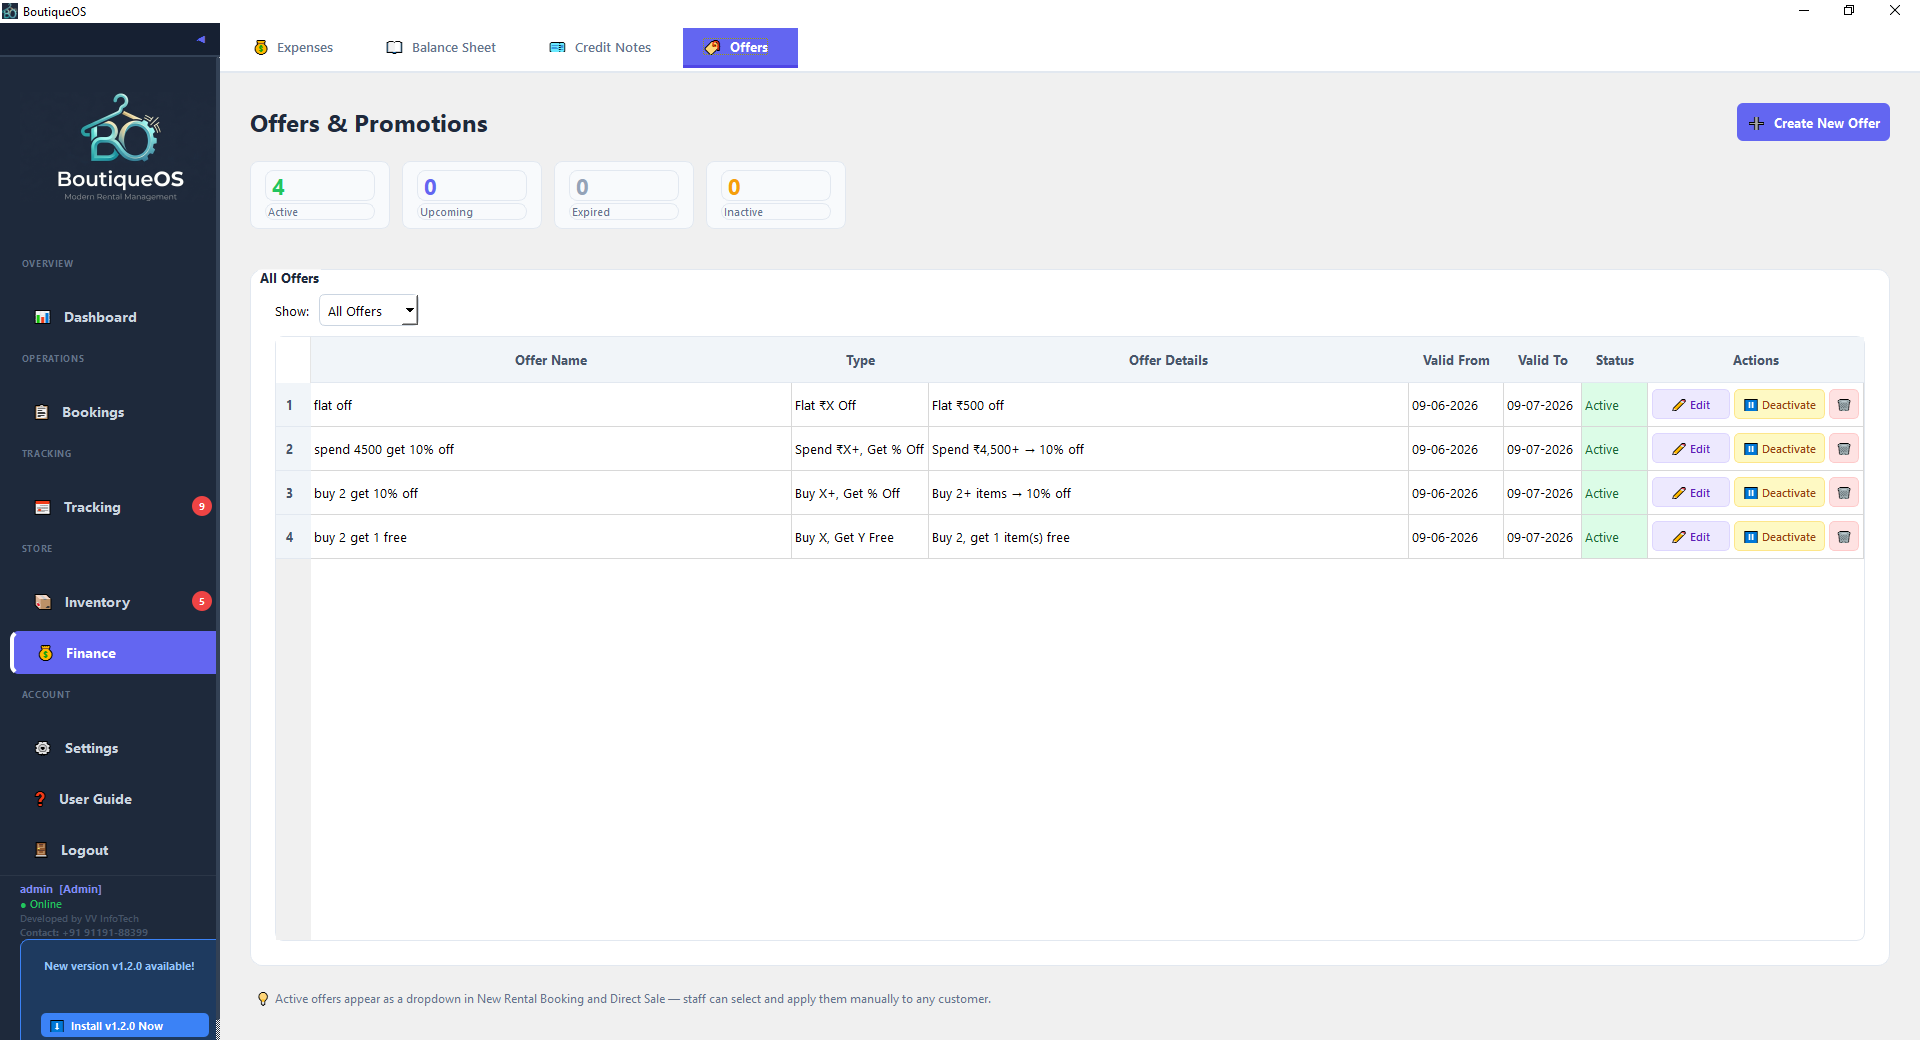
Task: Click Logout in the sidebar
Action: [113, 850]
